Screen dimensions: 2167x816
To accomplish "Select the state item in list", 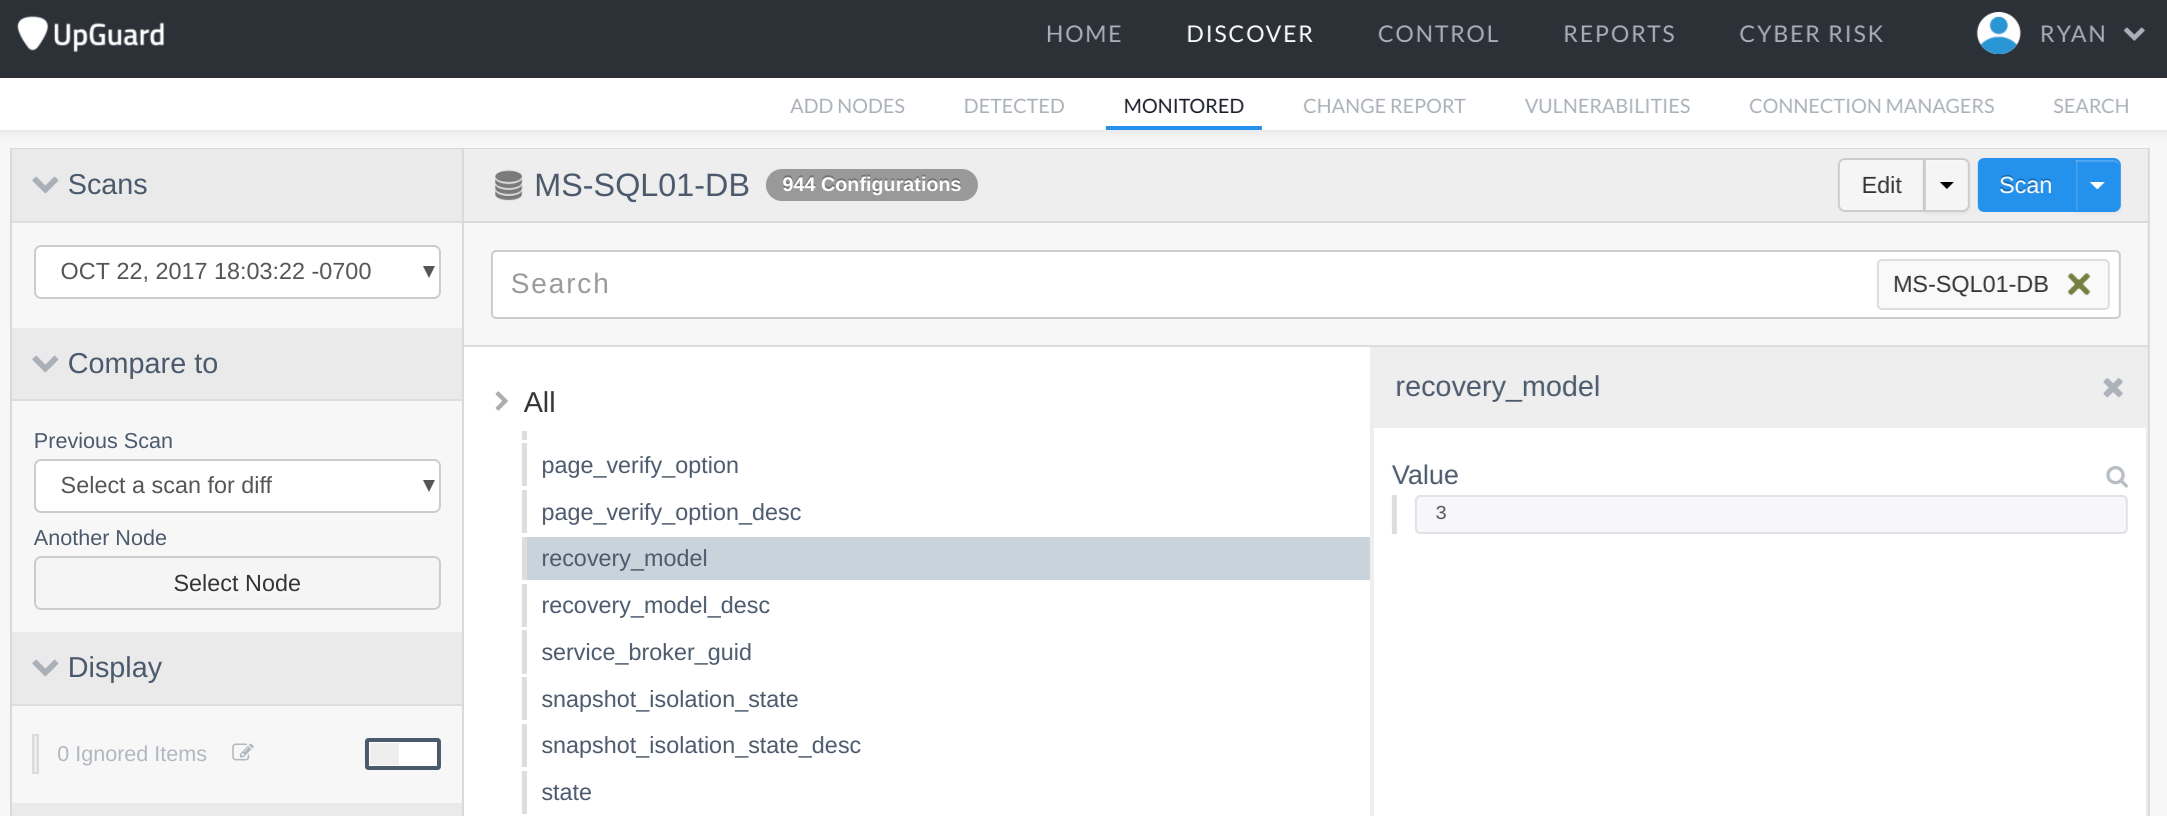I will point(566,792).
